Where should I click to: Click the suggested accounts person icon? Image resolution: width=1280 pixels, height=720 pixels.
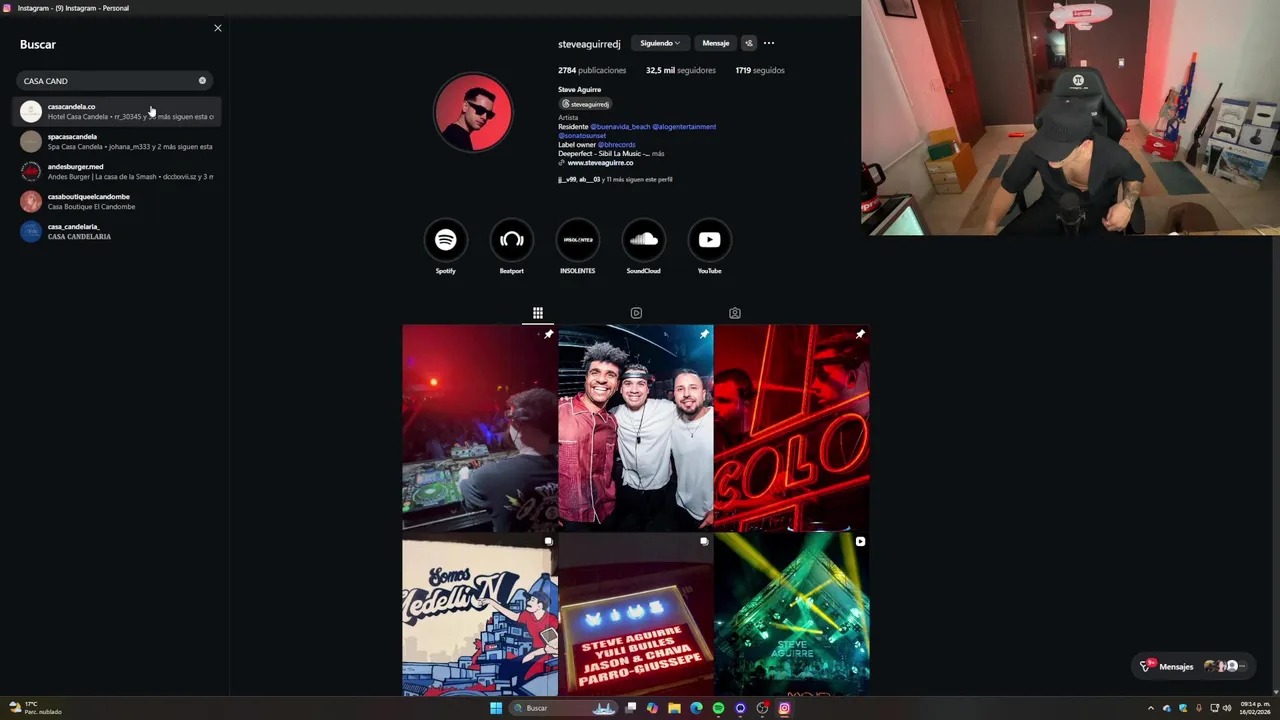point(749,43)
